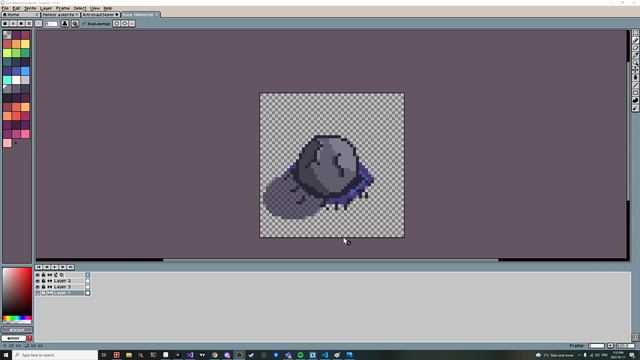Click the foreground color button
The height and width of the screenshot is (360, 640).
pyautogui.click(x=17, y=330)
